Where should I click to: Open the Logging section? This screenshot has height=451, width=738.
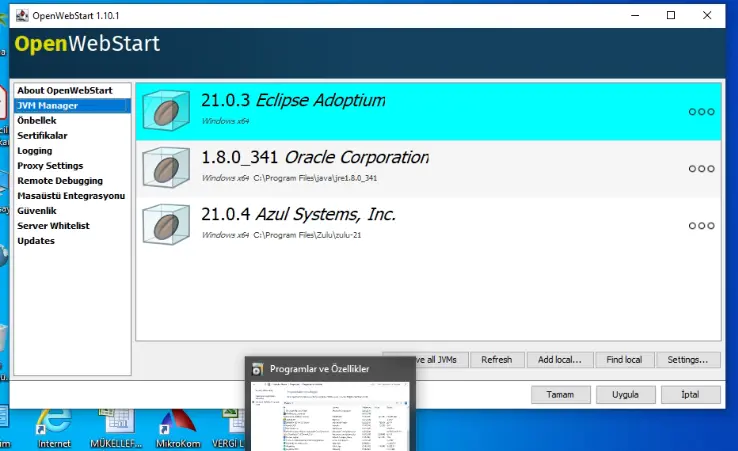click(x=72, y=151)
